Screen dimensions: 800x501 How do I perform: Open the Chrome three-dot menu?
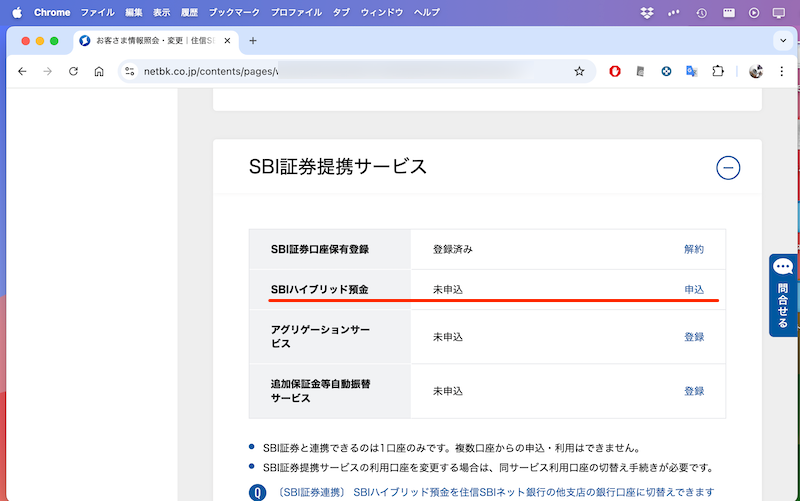(x=782, y=72)
